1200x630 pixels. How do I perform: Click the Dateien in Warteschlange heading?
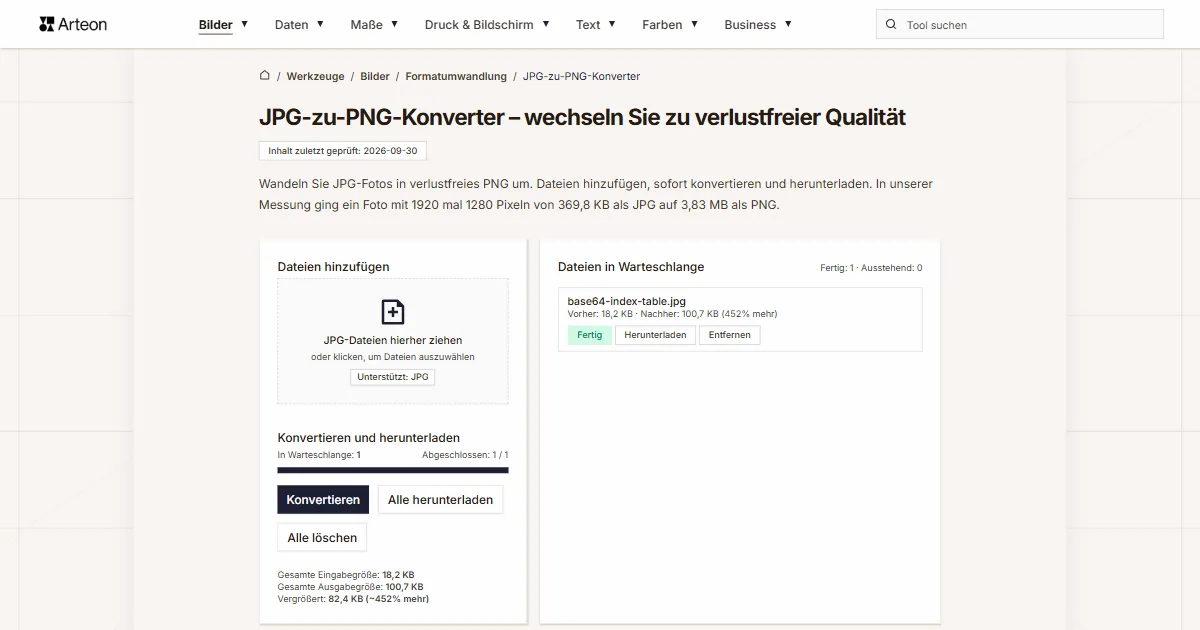coord(631,267)
